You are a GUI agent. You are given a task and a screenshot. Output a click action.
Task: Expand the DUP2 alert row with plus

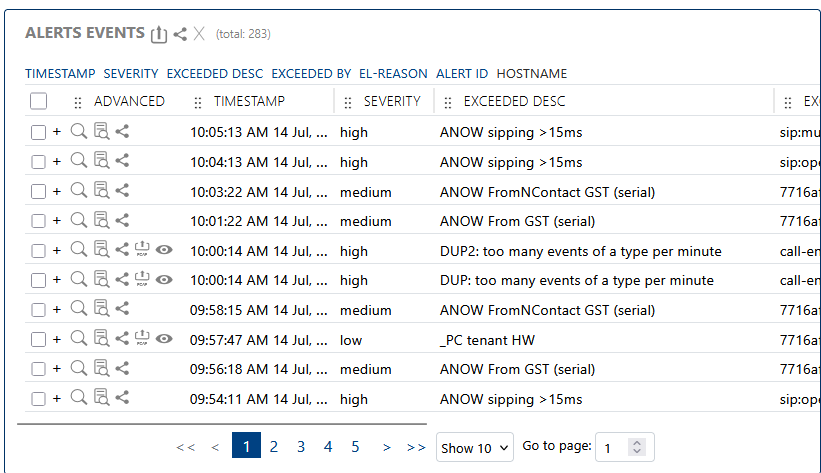tap(57, 250)
